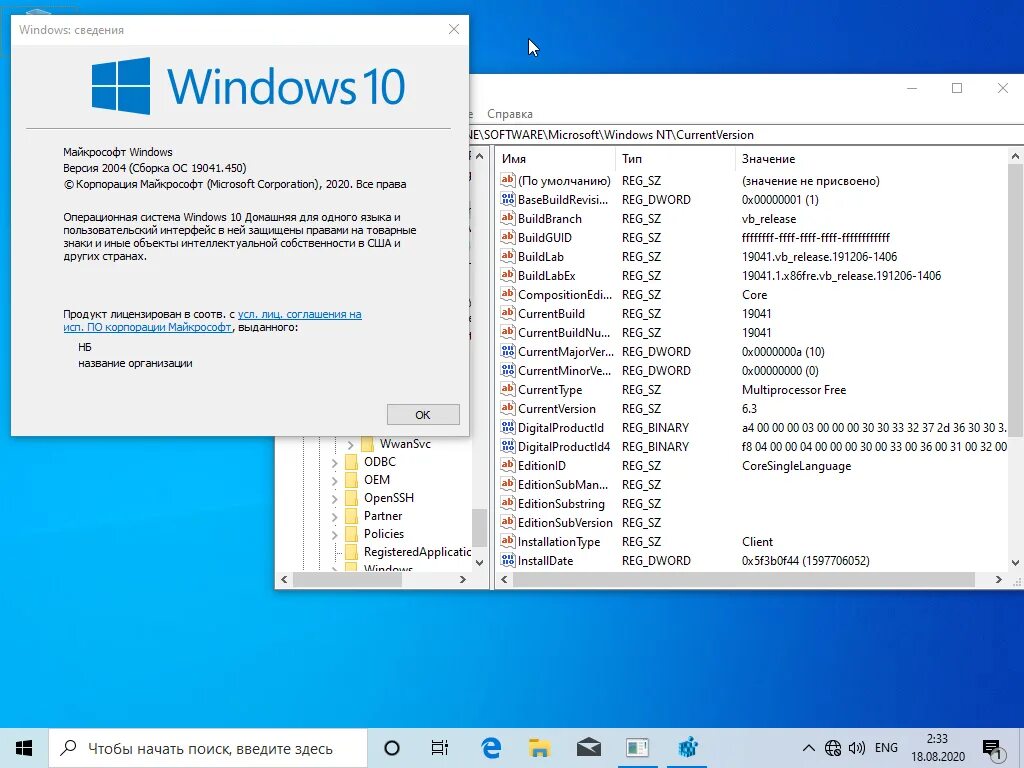This screenshot has width=1024, height=768.
Task: Open File Explorer from taskbar
Action: (x=539, y=748)
